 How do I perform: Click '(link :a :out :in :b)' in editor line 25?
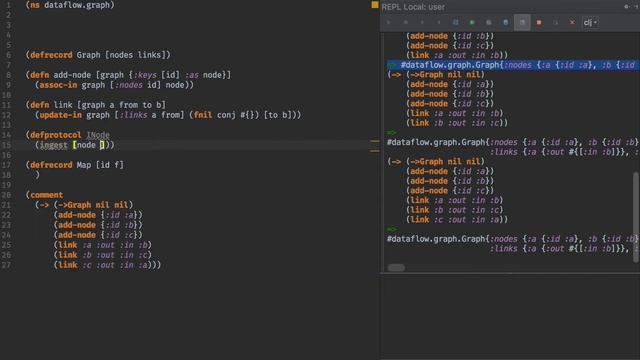(102, 245)
